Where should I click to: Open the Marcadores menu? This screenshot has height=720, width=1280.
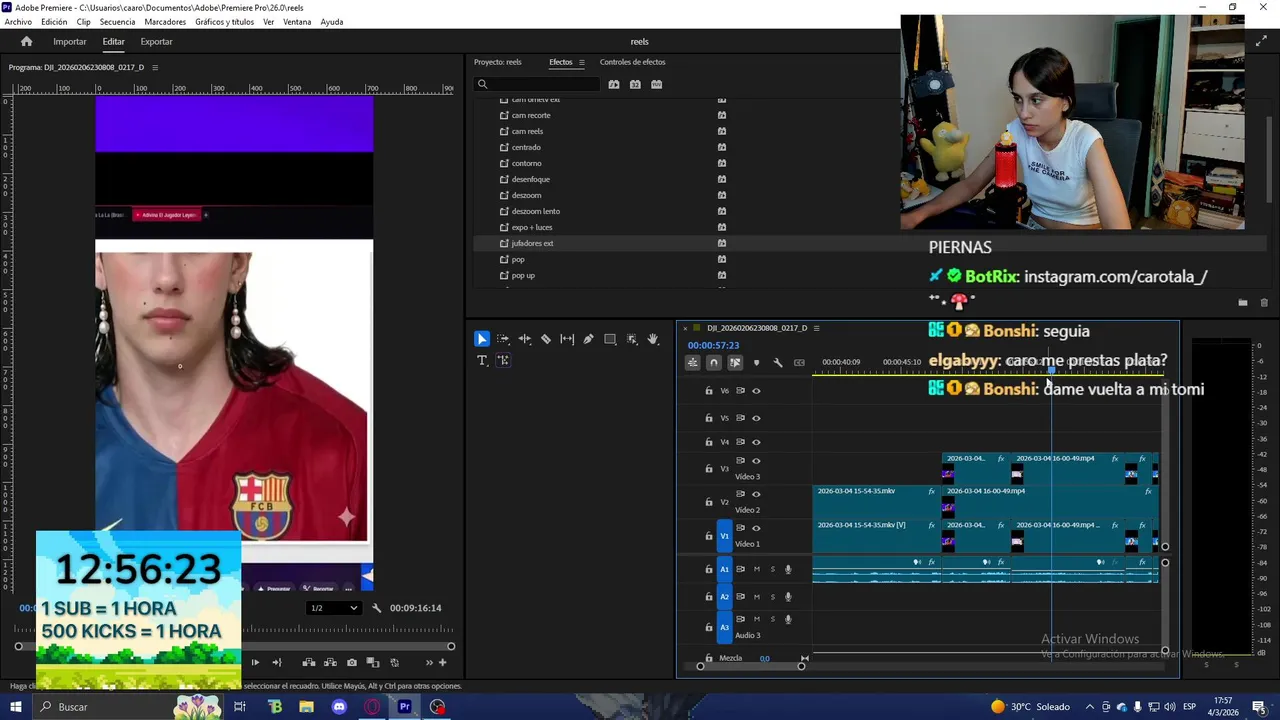point(165,22)
